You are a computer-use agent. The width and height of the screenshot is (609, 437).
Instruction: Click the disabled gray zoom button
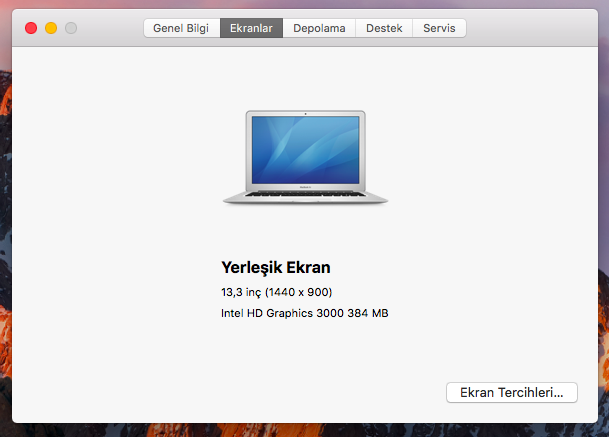coord(71,28)
